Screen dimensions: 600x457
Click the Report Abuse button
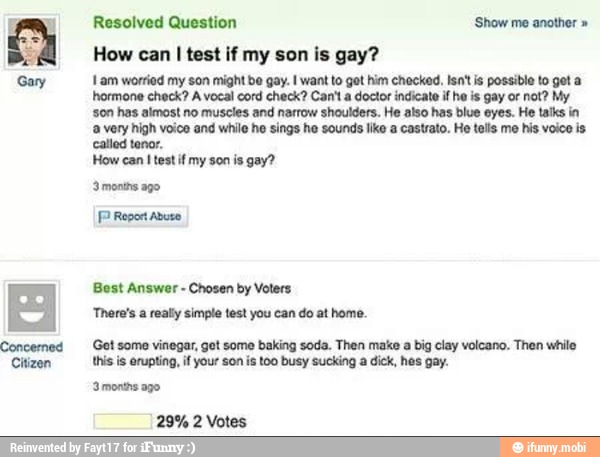(138, 216)
